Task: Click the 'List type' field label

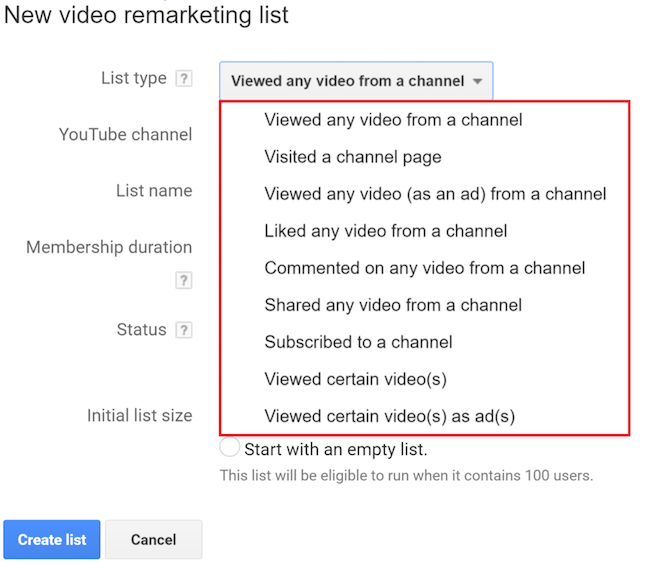Action: (134, 78)
